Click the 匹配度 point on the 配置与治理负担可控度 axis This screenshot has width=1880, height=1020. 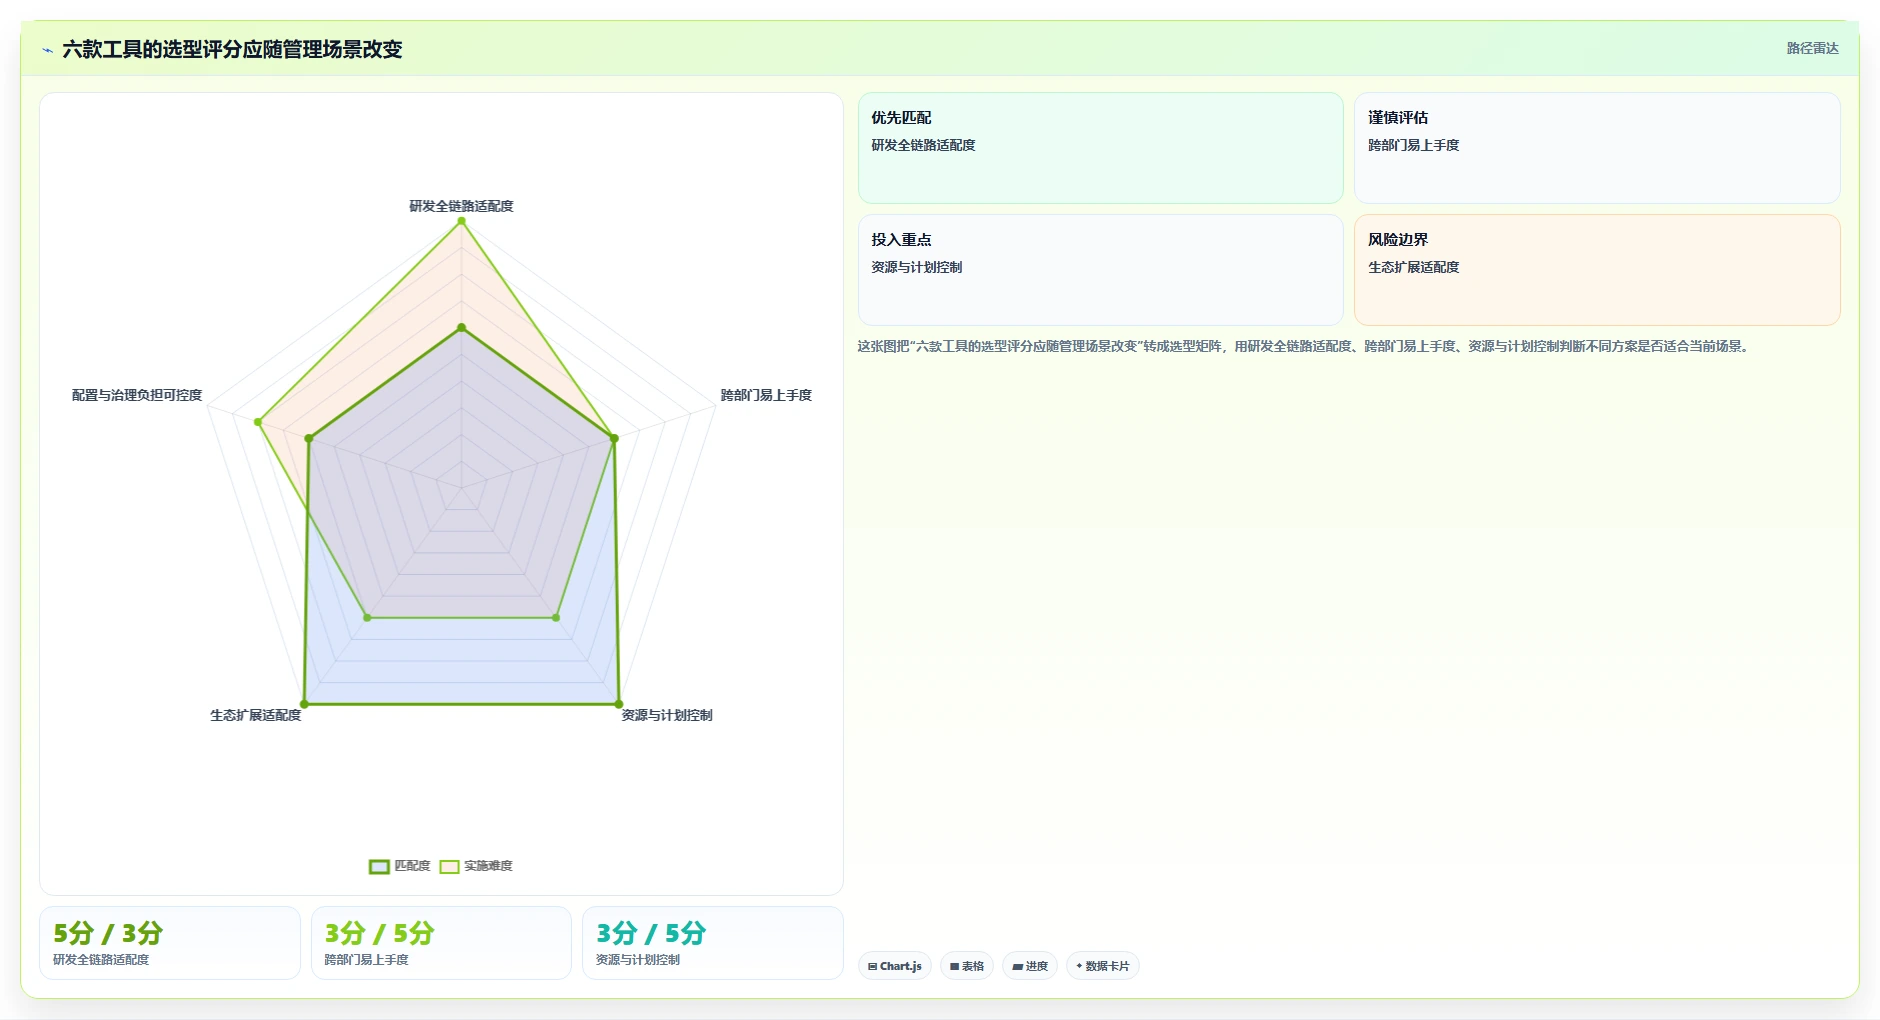(x=309, y=438)
